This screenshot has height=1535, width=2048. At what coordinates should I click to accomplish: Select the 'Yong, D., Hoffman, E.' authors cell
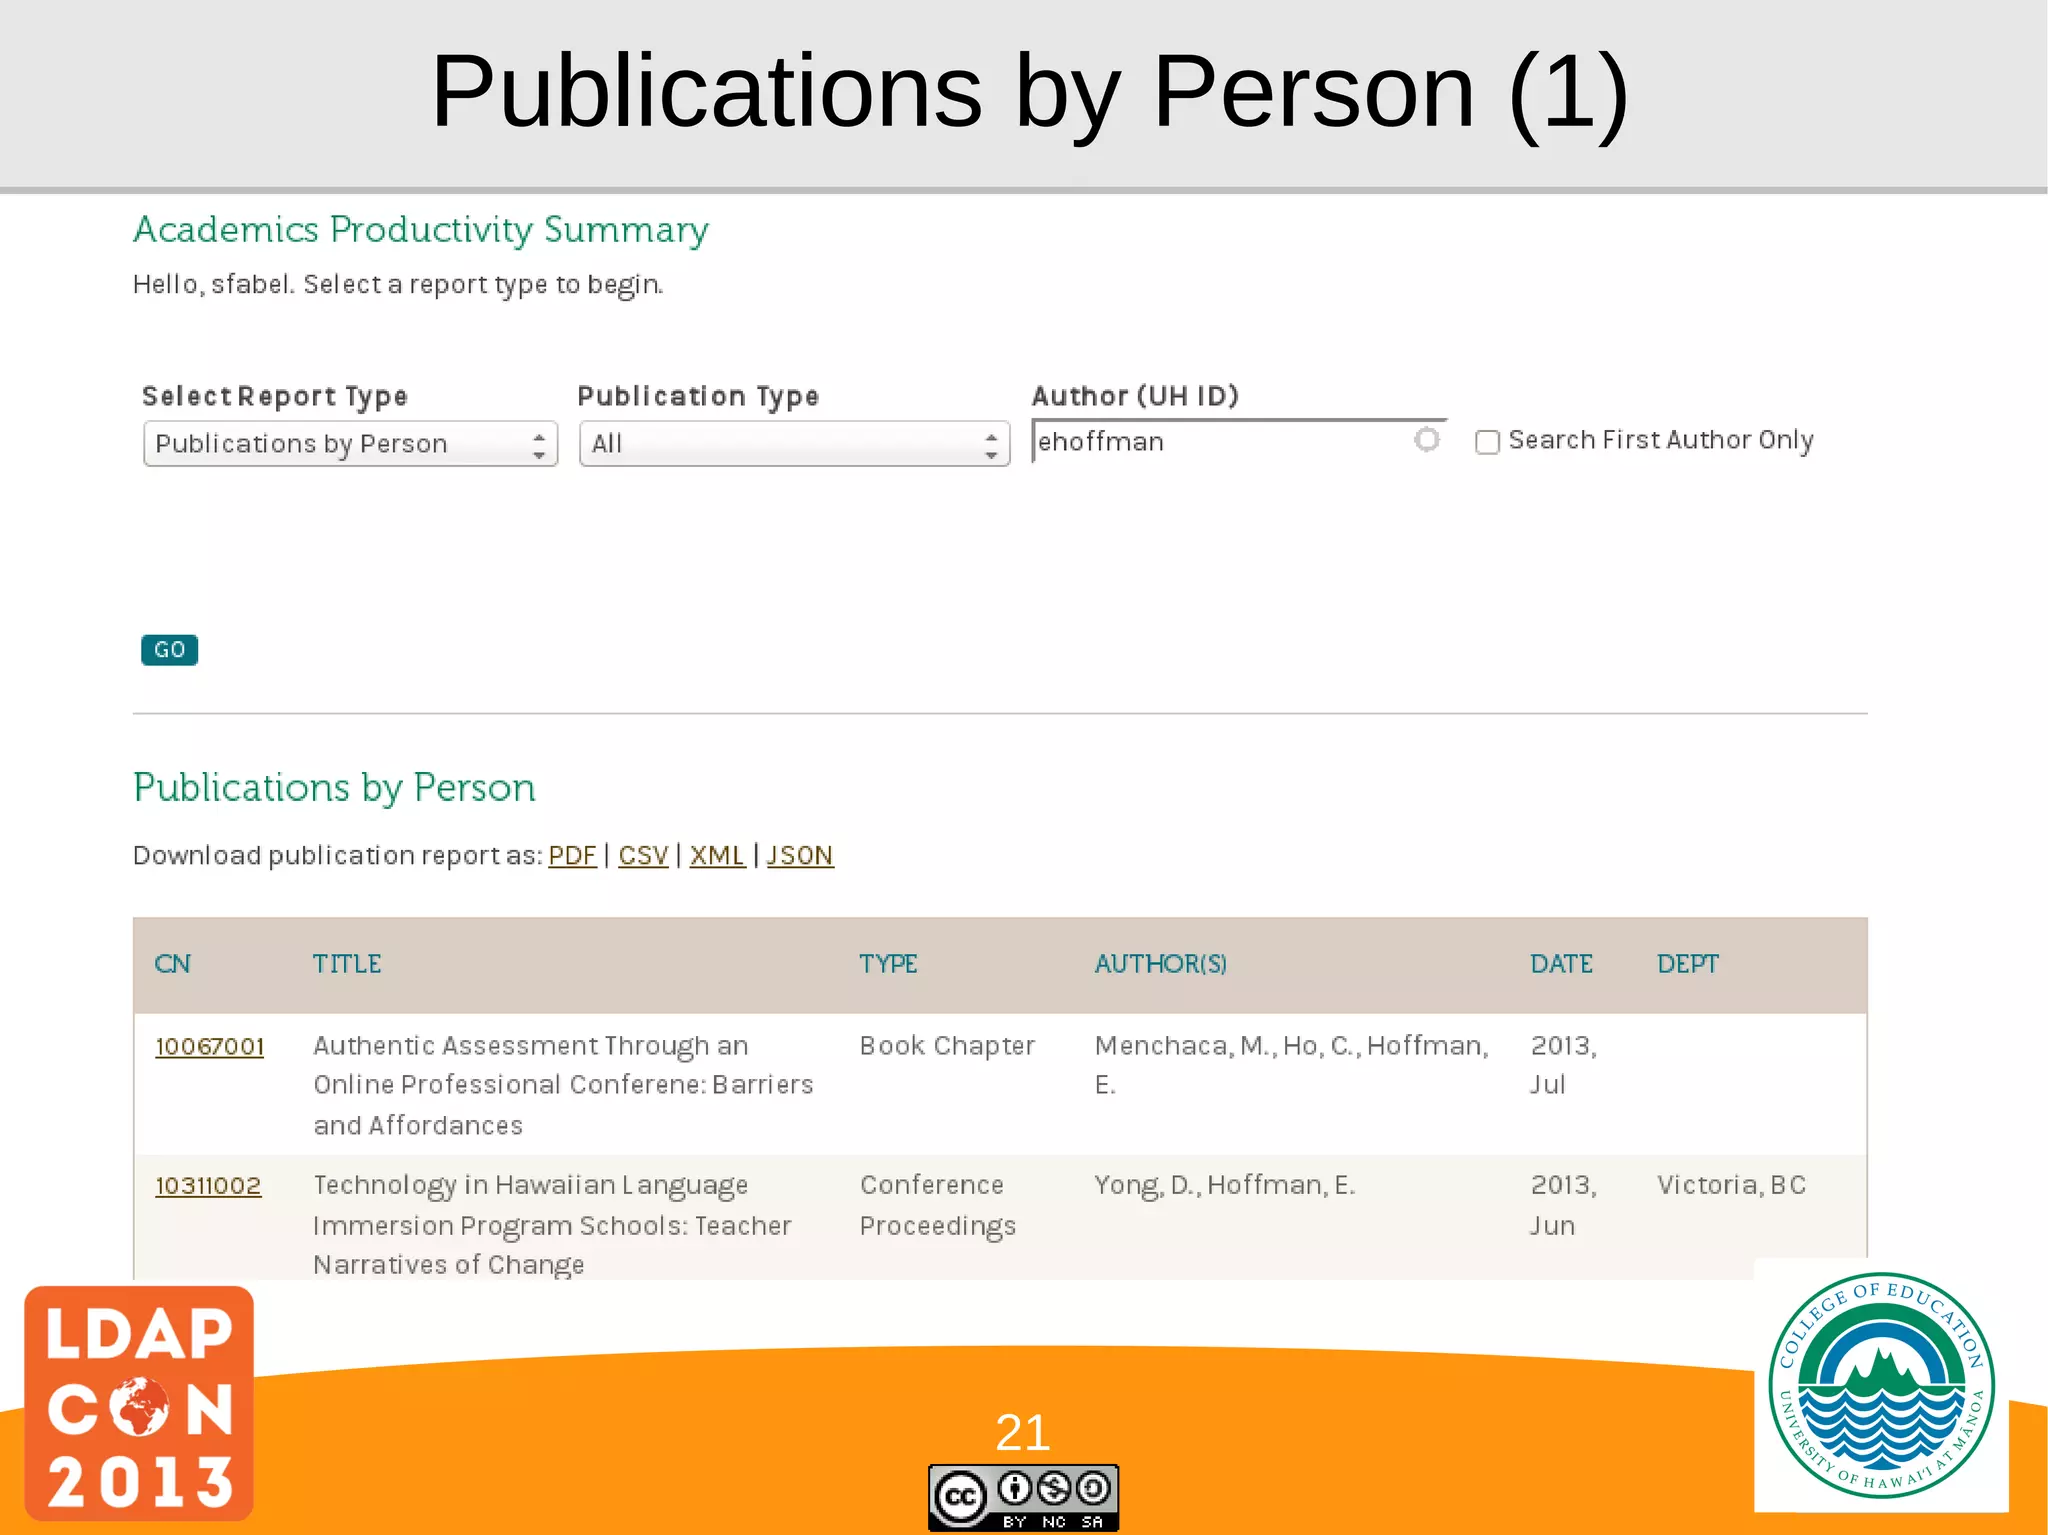pos(1225,1185)
